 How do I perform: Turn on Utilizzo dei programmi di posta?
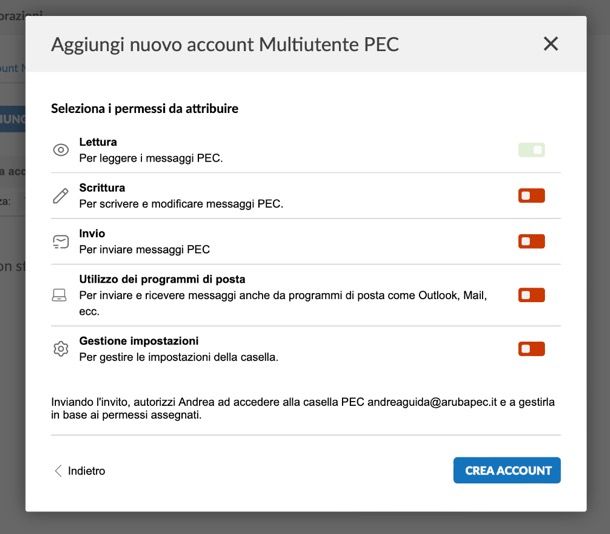531,295
